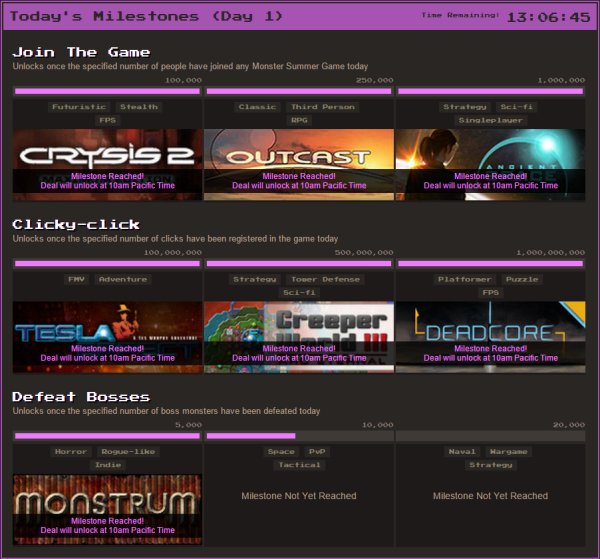600x559 pixels.
Task: Click the 100,000,000 clicks progress bar
Action: [108, 264]
